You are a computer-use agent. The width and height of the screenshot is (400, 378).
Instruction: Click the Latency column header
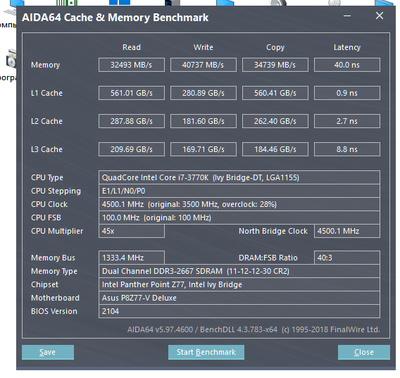coord(347,48)
